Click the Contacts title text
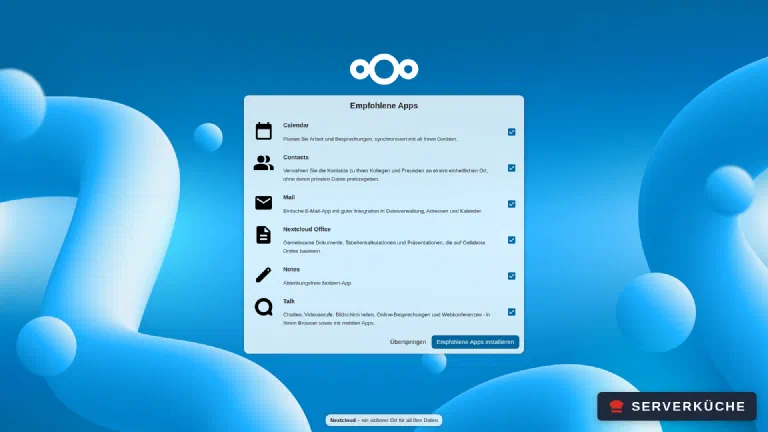 coord(296,157)
